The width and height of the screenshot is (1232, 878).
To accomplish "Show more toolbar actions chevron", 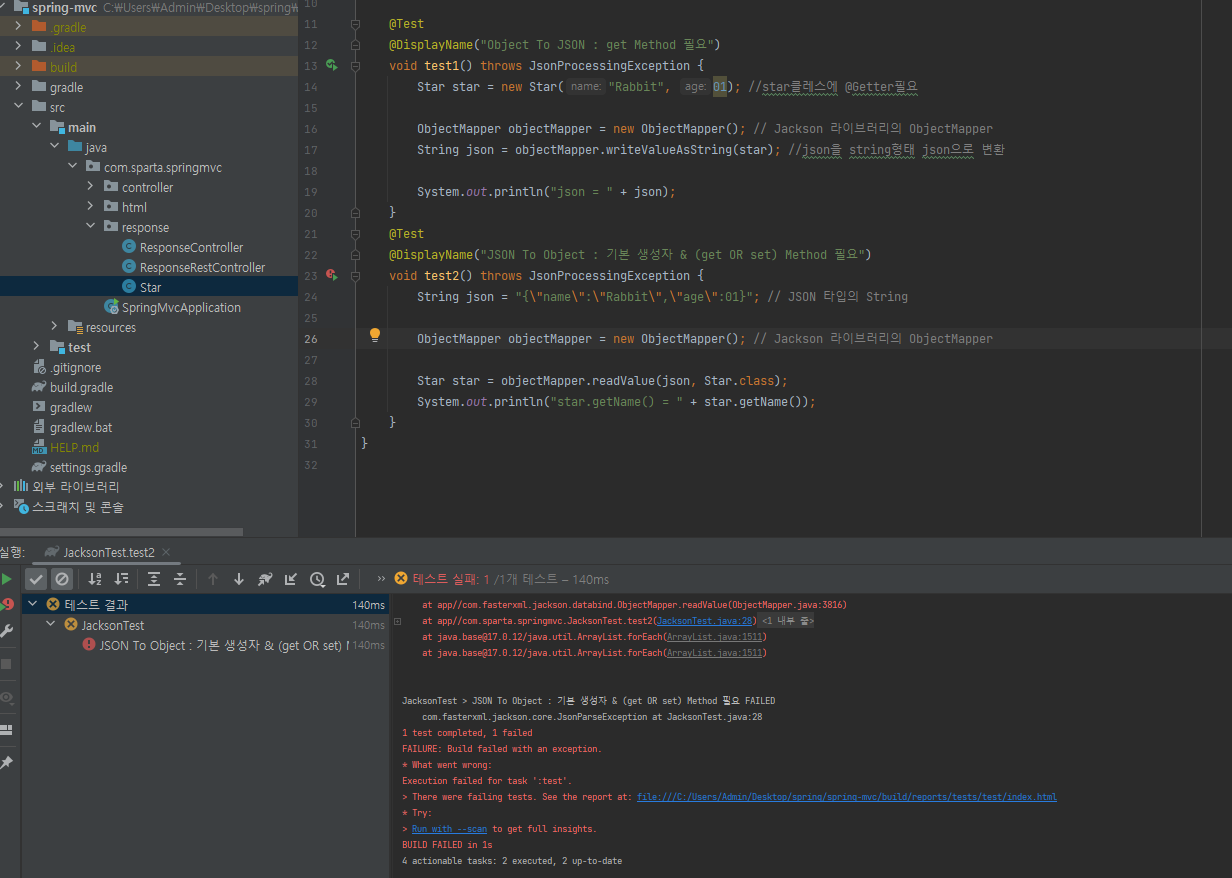I will (x=381, y=579).
